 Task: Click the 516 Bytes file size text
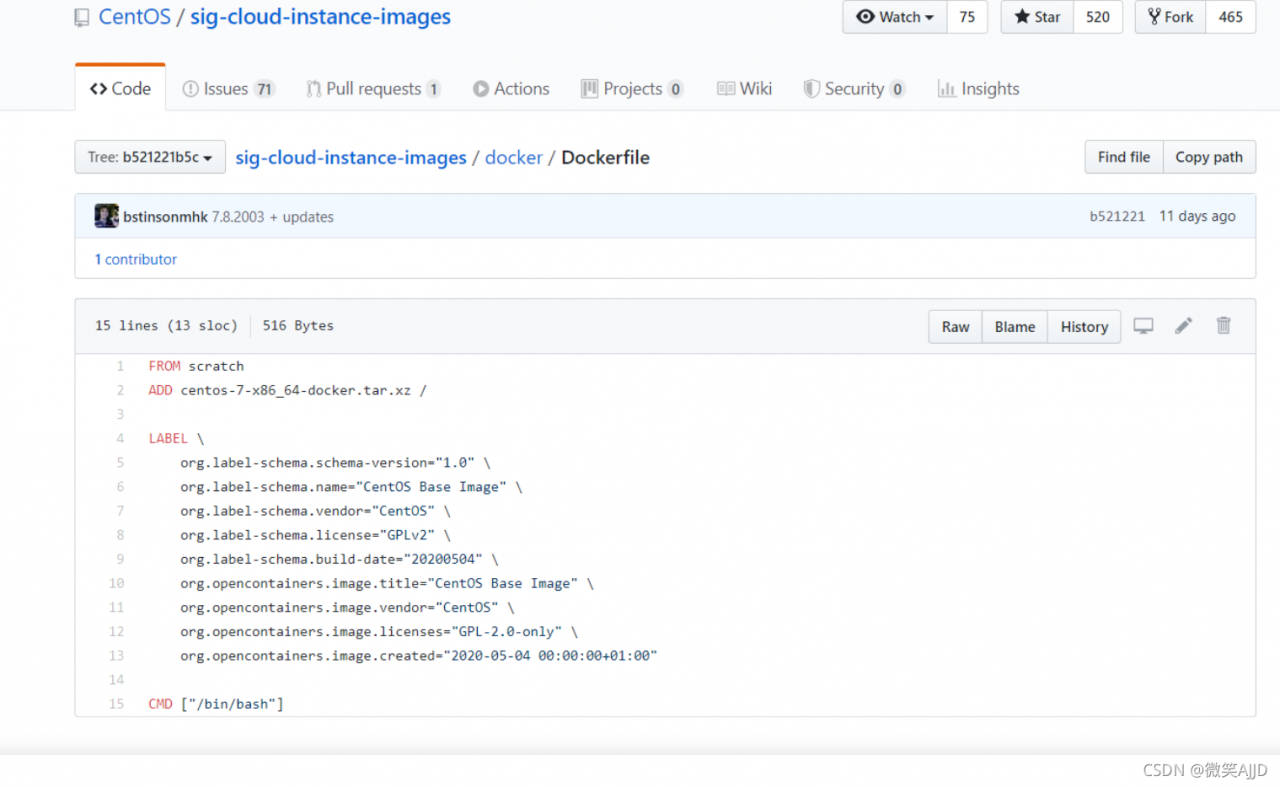pos(298,326)
